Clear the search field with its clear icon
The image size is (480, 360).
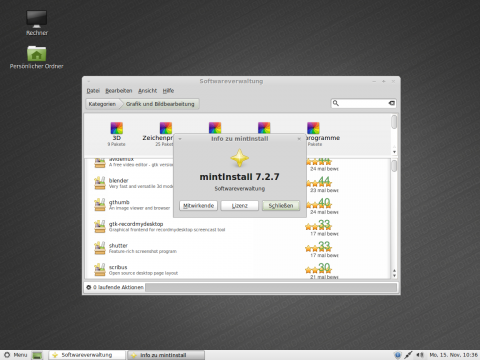[x=392, y=103]
